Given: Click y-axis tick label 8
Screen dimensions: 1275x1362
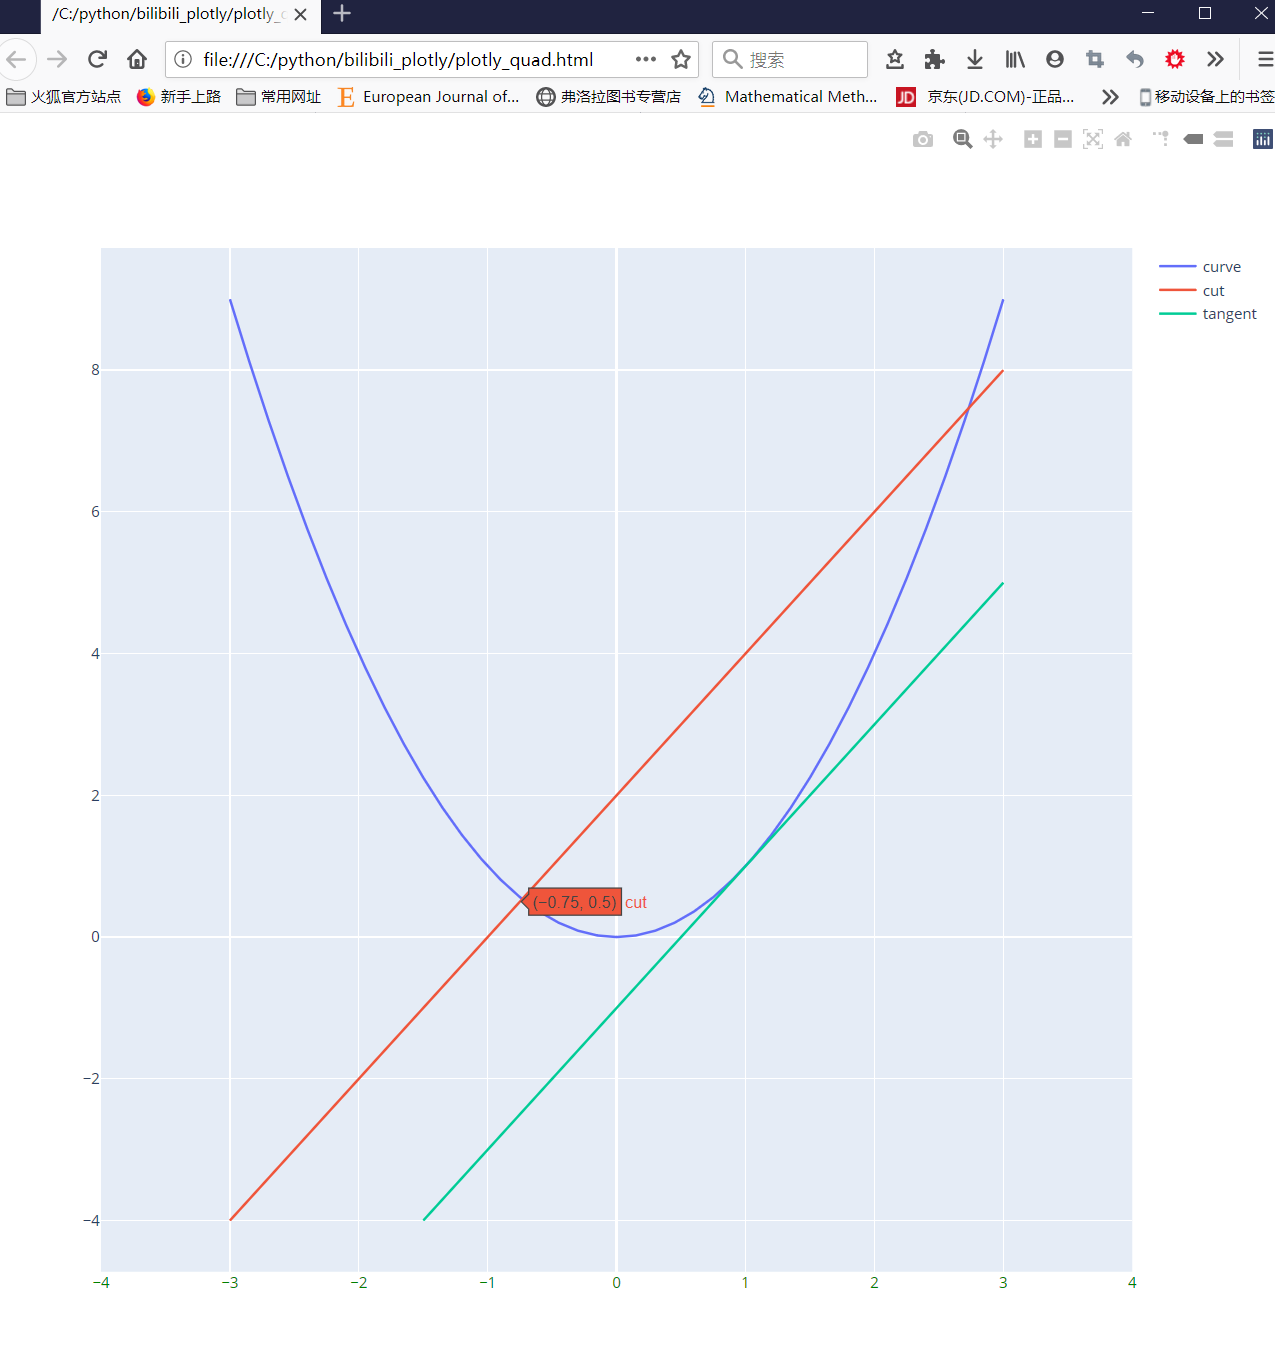Looking at the screenshot, I should click(x=95, y=370).
